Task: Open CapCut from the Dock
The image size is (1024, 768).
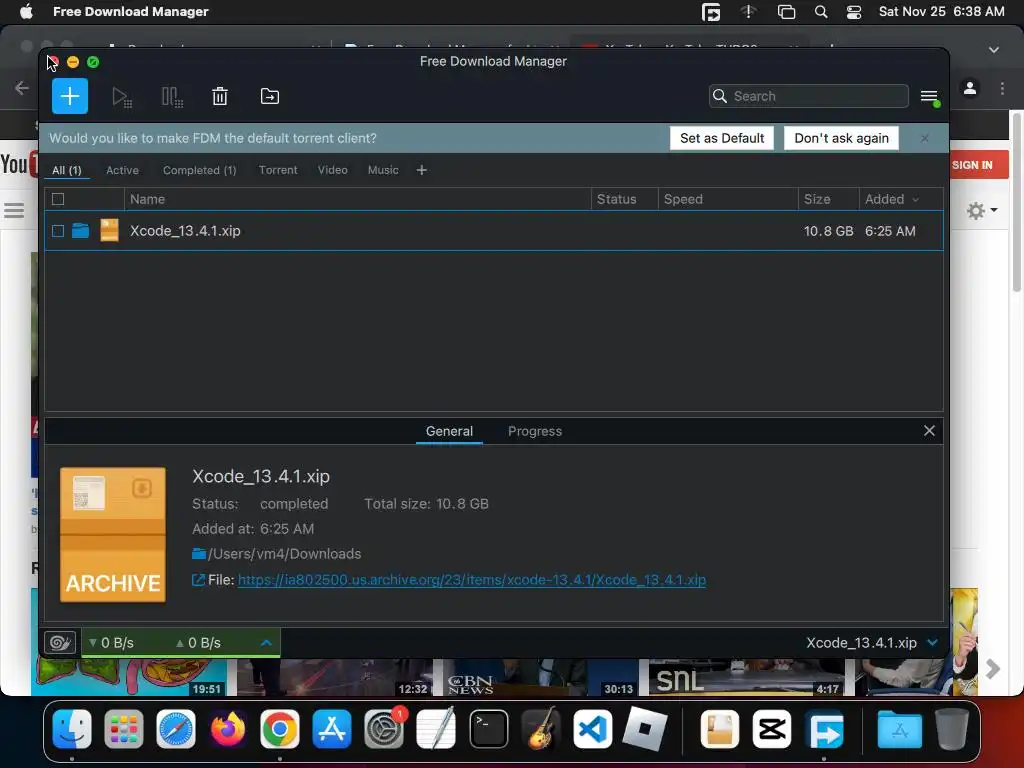Action: click(771, 729)
